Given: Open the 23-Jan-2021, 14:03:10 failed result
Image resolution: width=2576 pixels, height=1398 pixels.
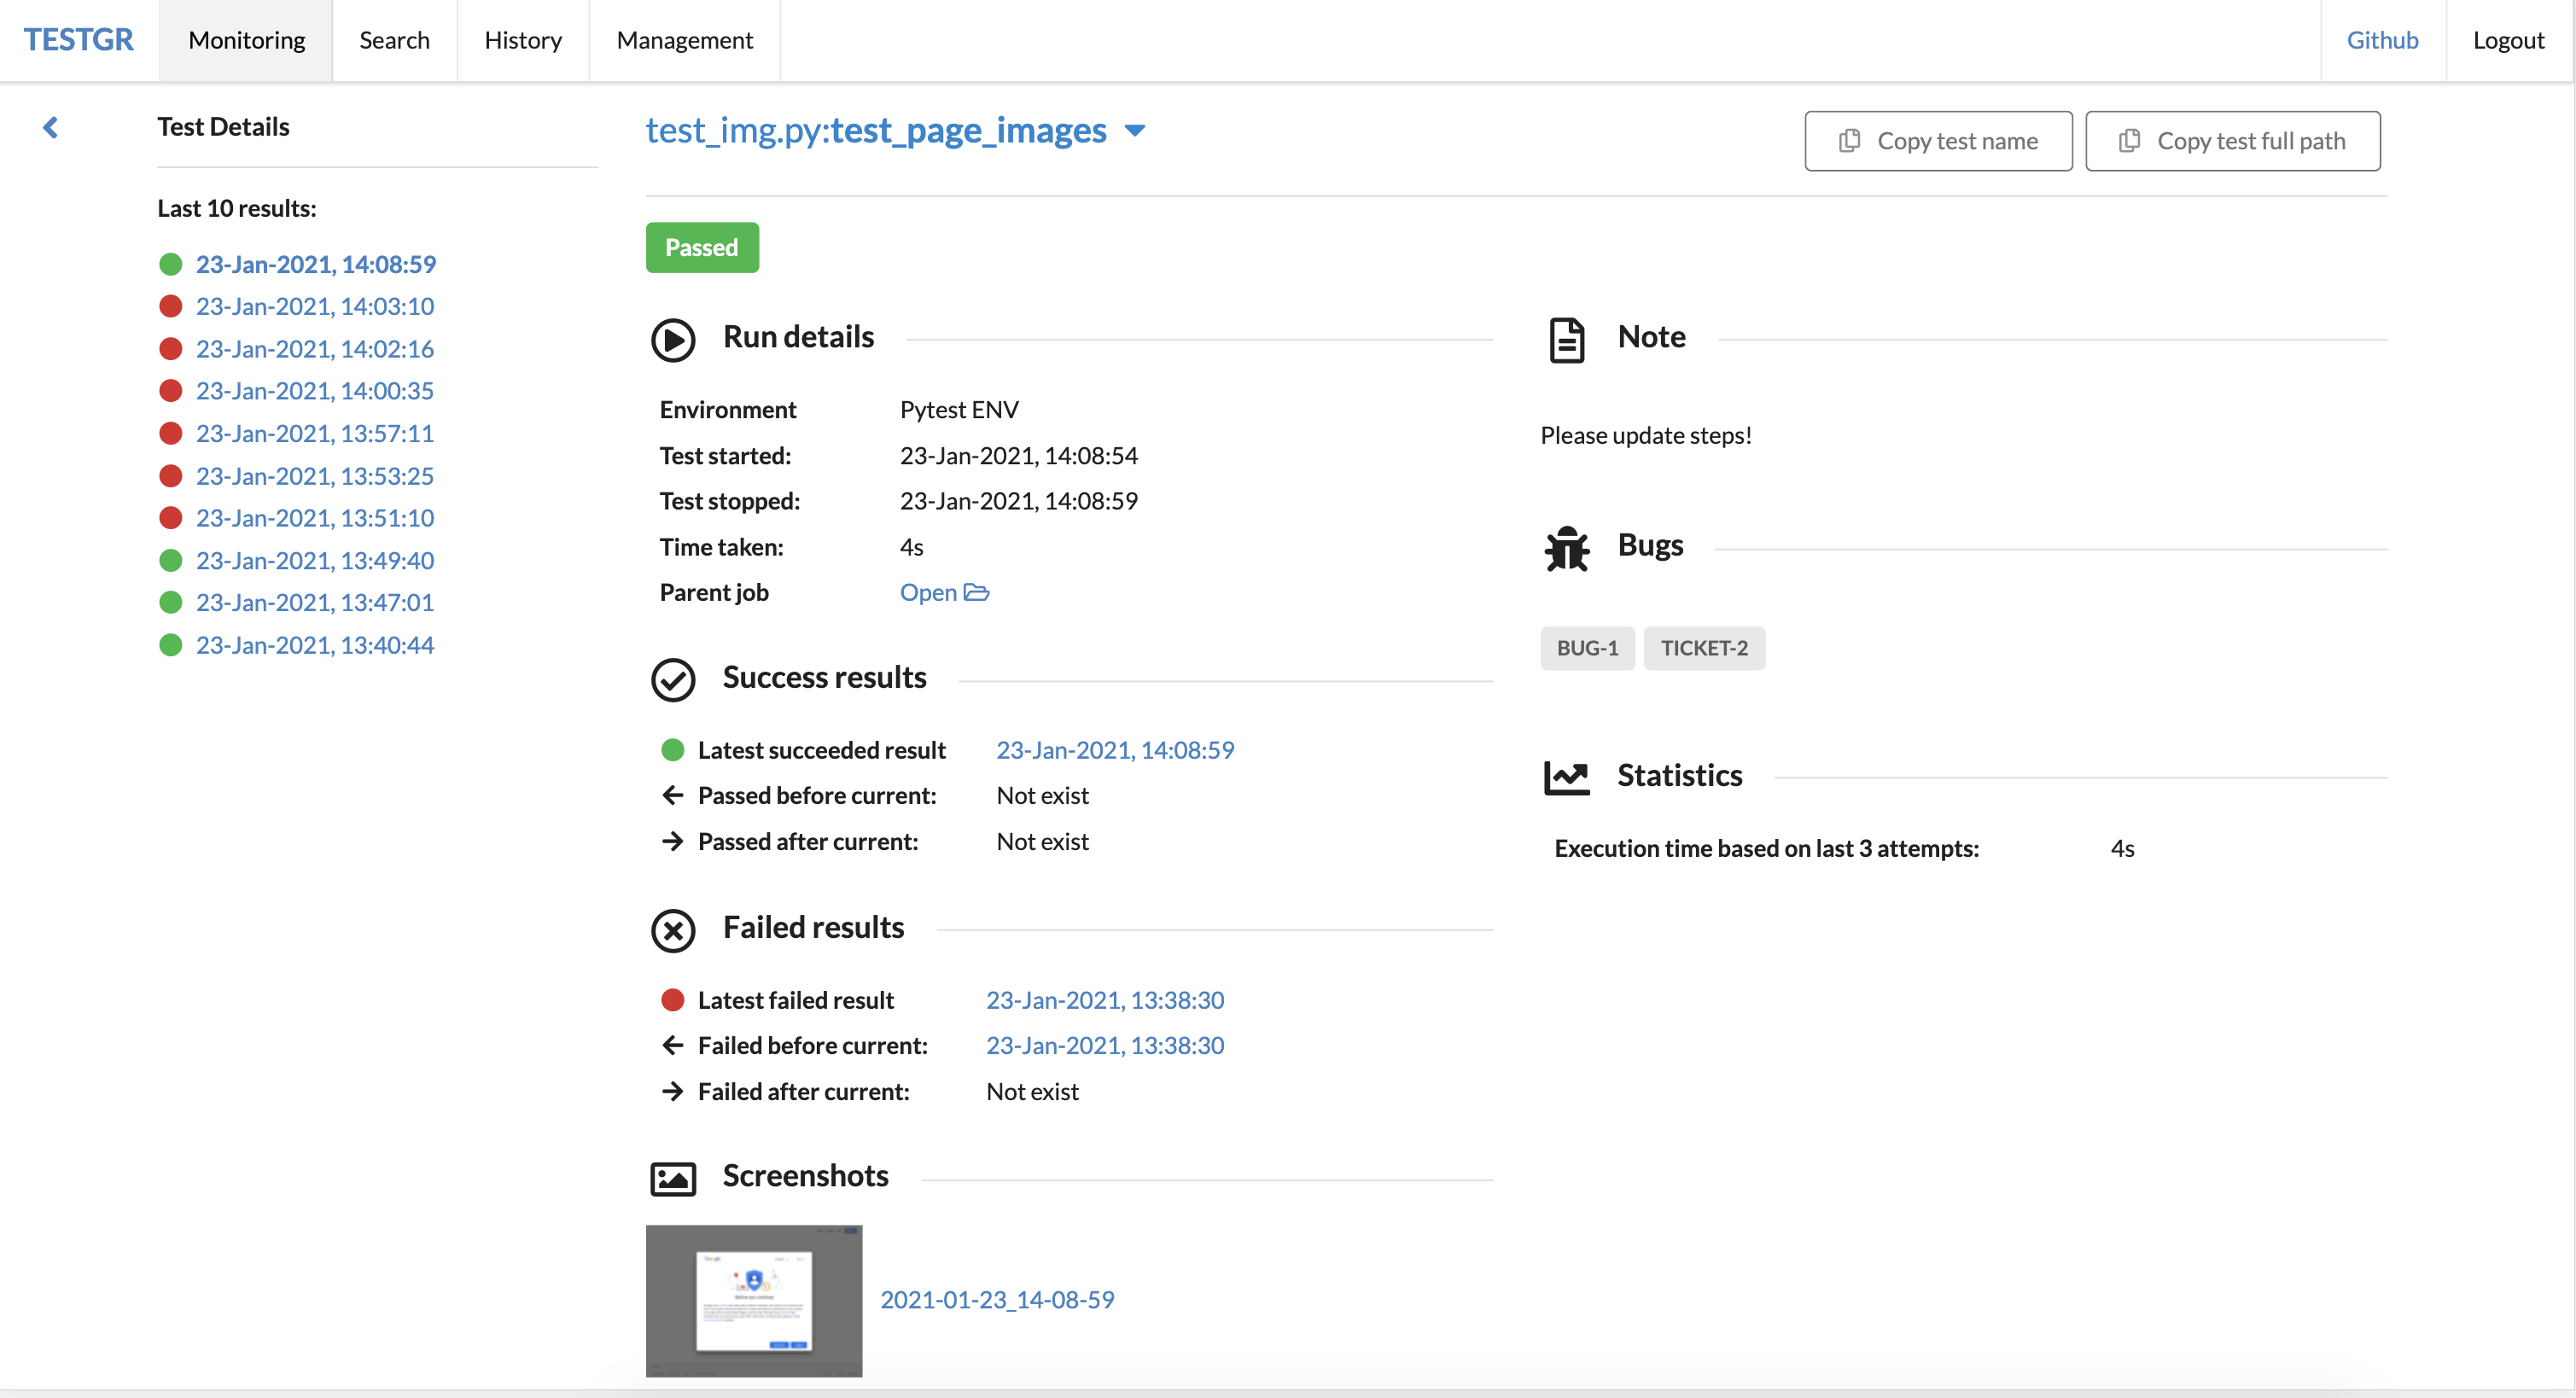Looking at the screenshot, I should coord(314,306).
